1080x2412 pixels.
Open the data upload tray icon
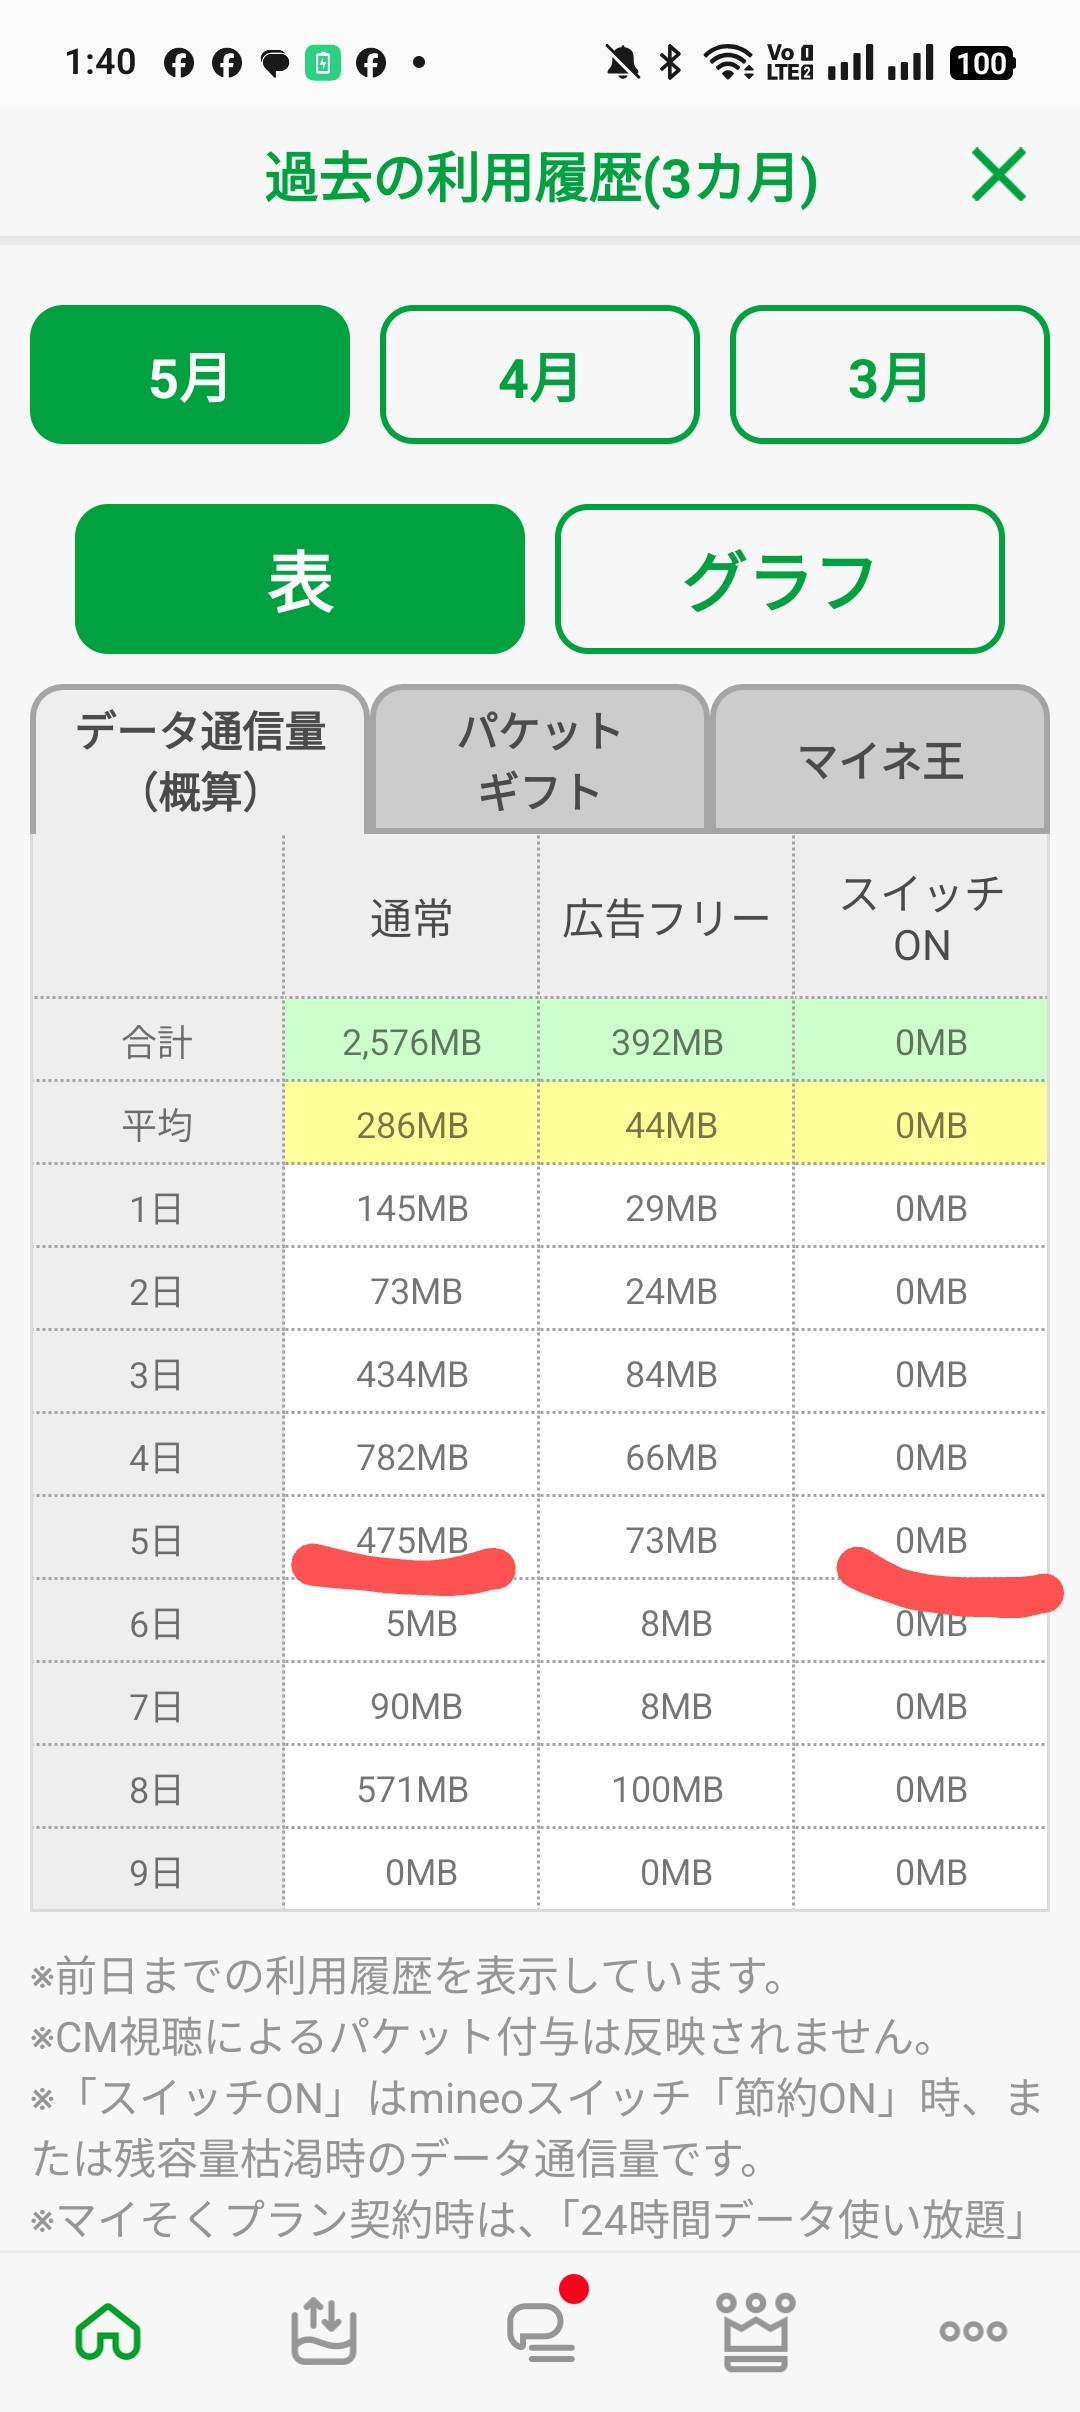[x=323, y=2330]
